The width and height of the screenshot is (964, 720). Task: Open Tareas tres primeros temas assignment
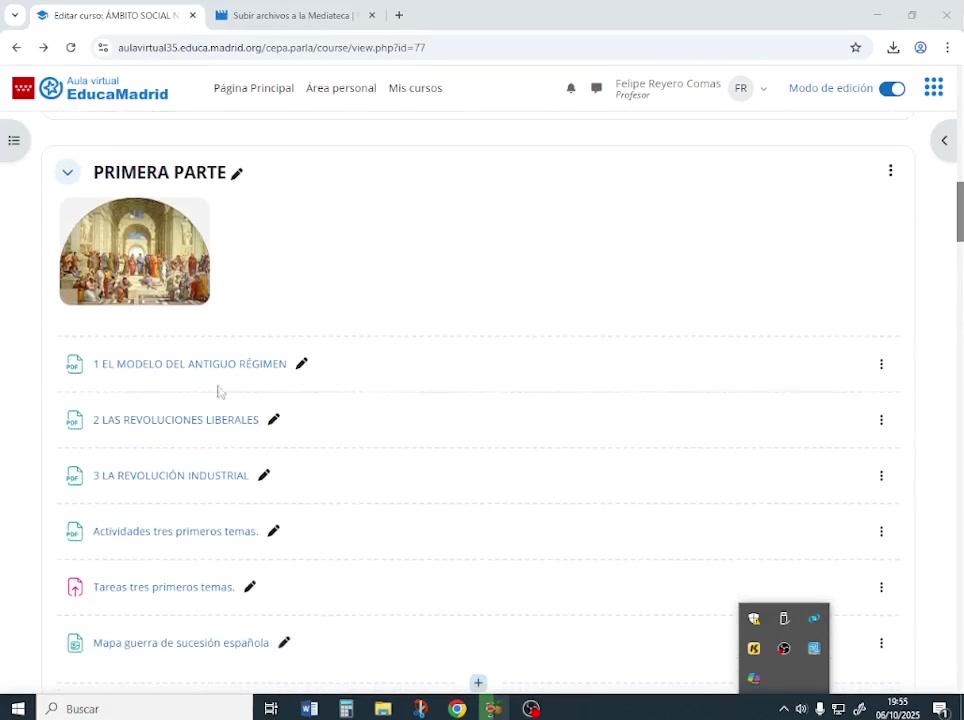coord(164,587)
